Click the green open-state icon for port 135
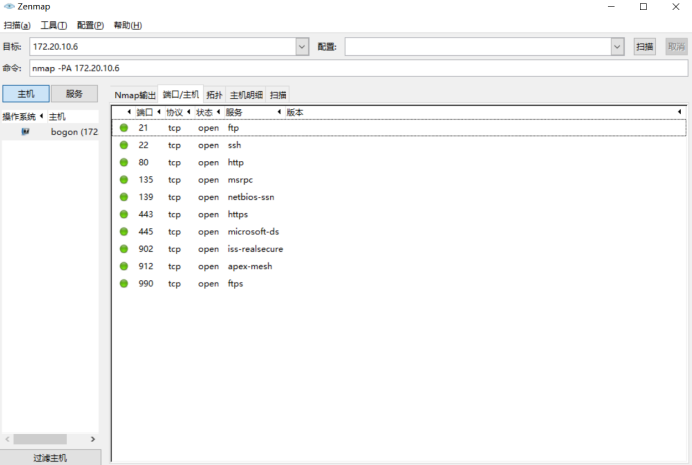Viewport: 692px width, 465px height. point(124,180)
